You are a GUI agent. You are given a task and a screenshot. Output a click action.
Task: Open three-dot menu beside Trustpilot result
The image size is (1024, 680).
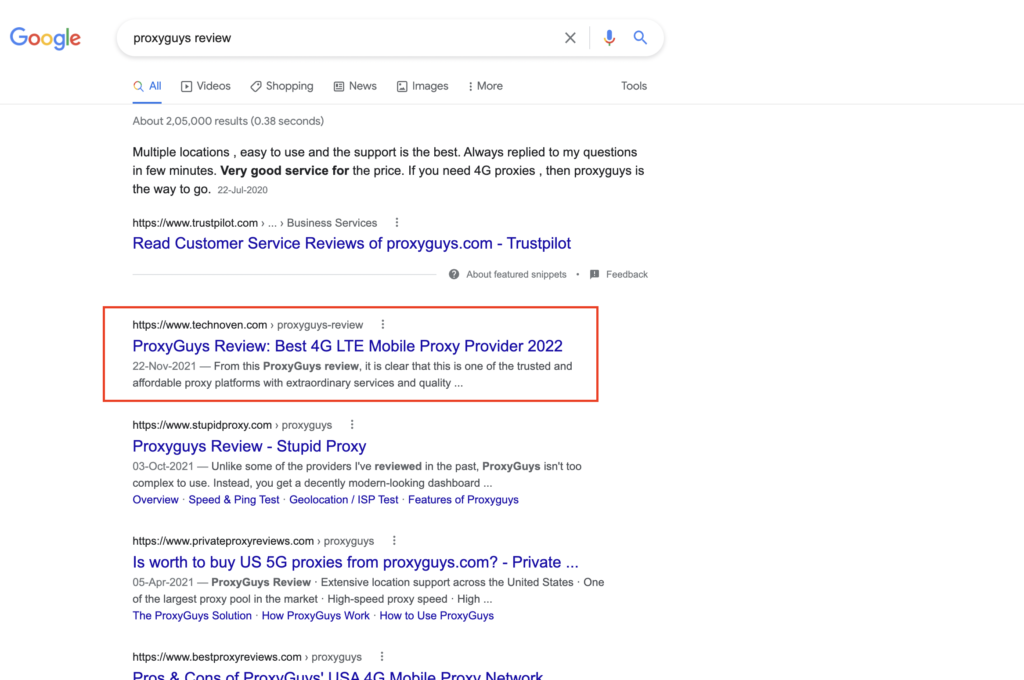pos(397,223)
